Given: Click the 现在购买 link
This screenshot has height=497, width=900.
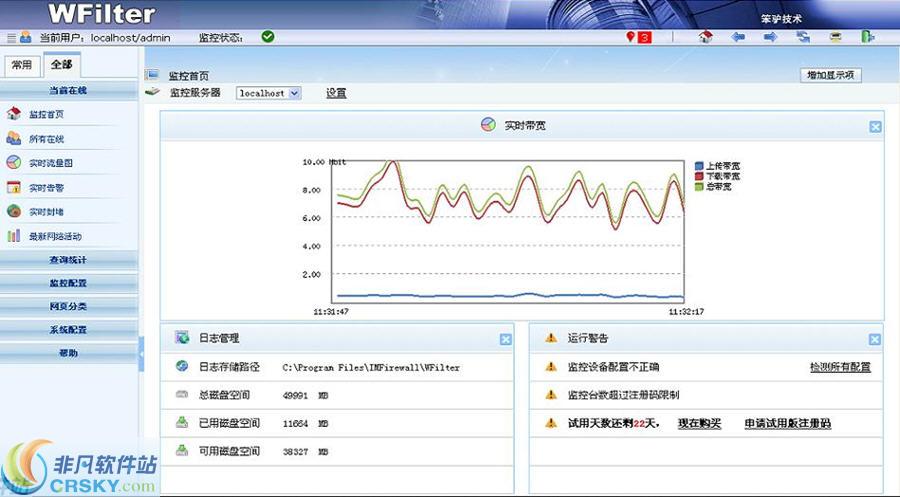Looking at the screenshot, I should (699, 424).
